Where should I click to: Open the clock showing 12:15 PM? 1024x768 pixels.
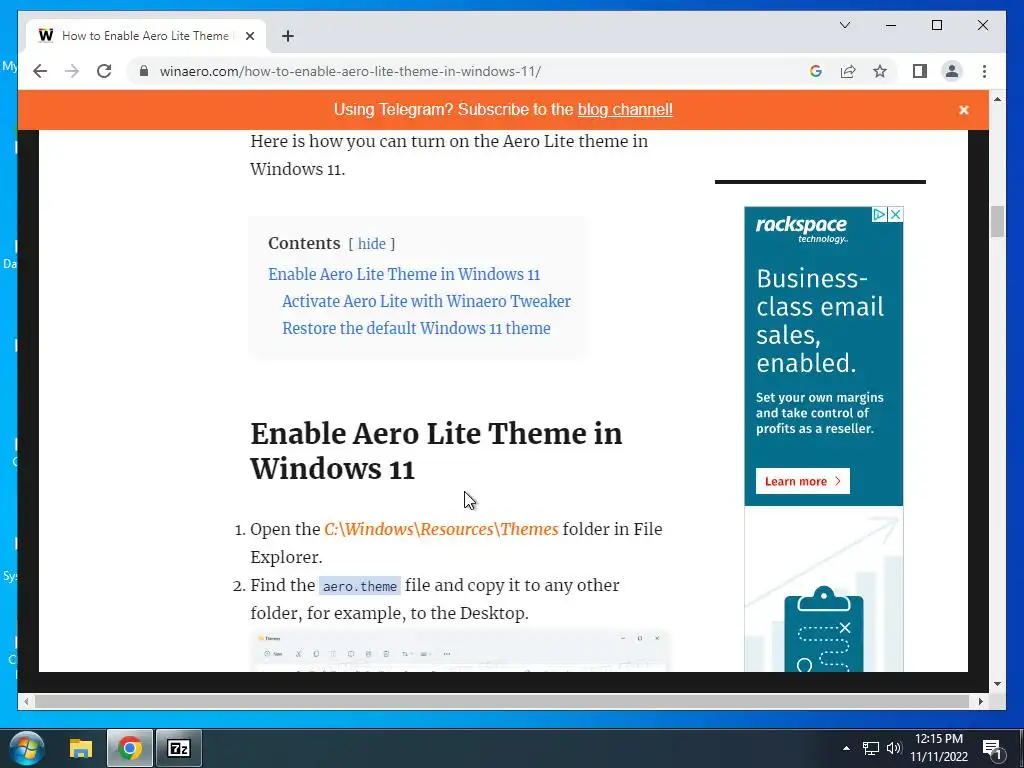939,748
